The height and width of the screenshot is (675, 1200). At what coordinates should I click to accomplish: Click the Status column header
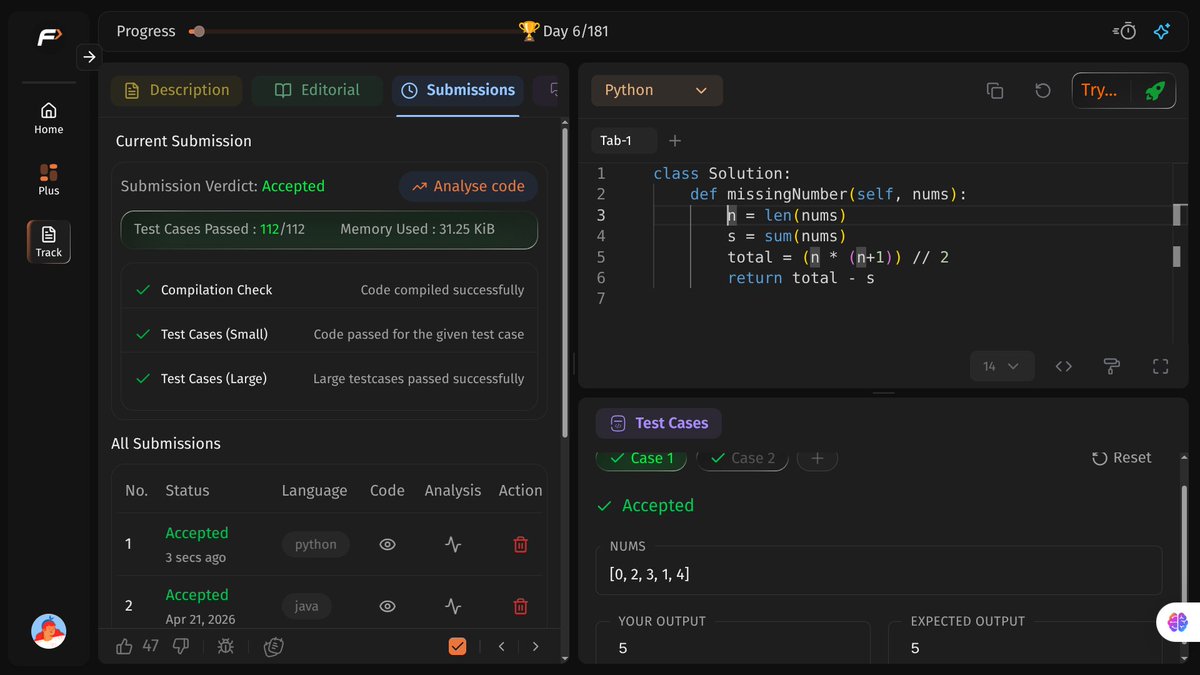187,490
